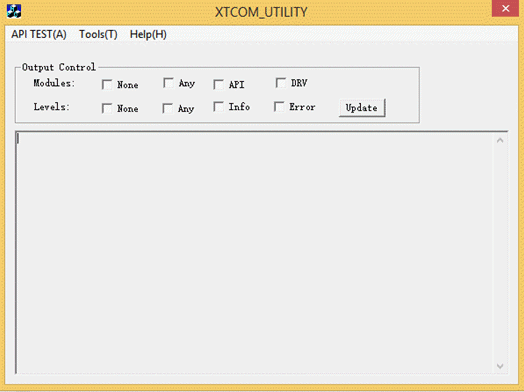The height and width of the screenshot is (392, 524).
Task: Open the API TEST(A) menu
Action: coord(39,34)
